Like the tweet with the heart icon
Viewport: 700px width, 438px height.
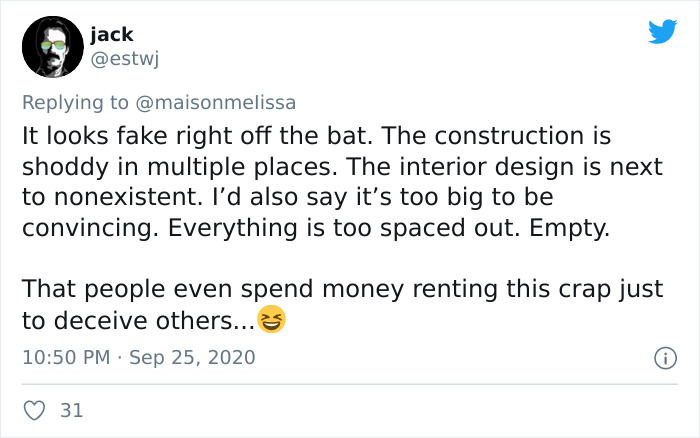click(x=35, y=410)
